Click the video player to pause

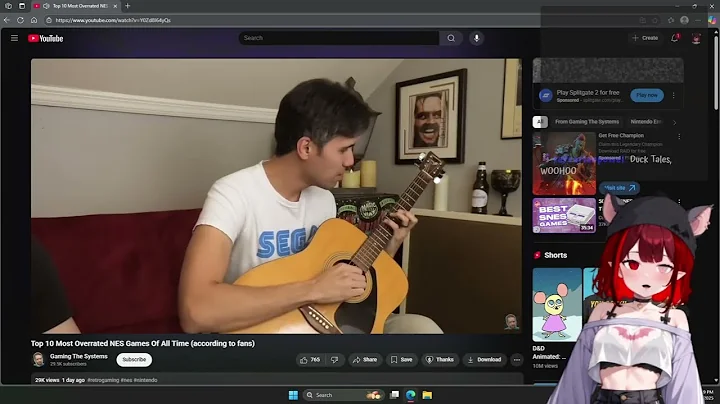[x=276, y=196]
